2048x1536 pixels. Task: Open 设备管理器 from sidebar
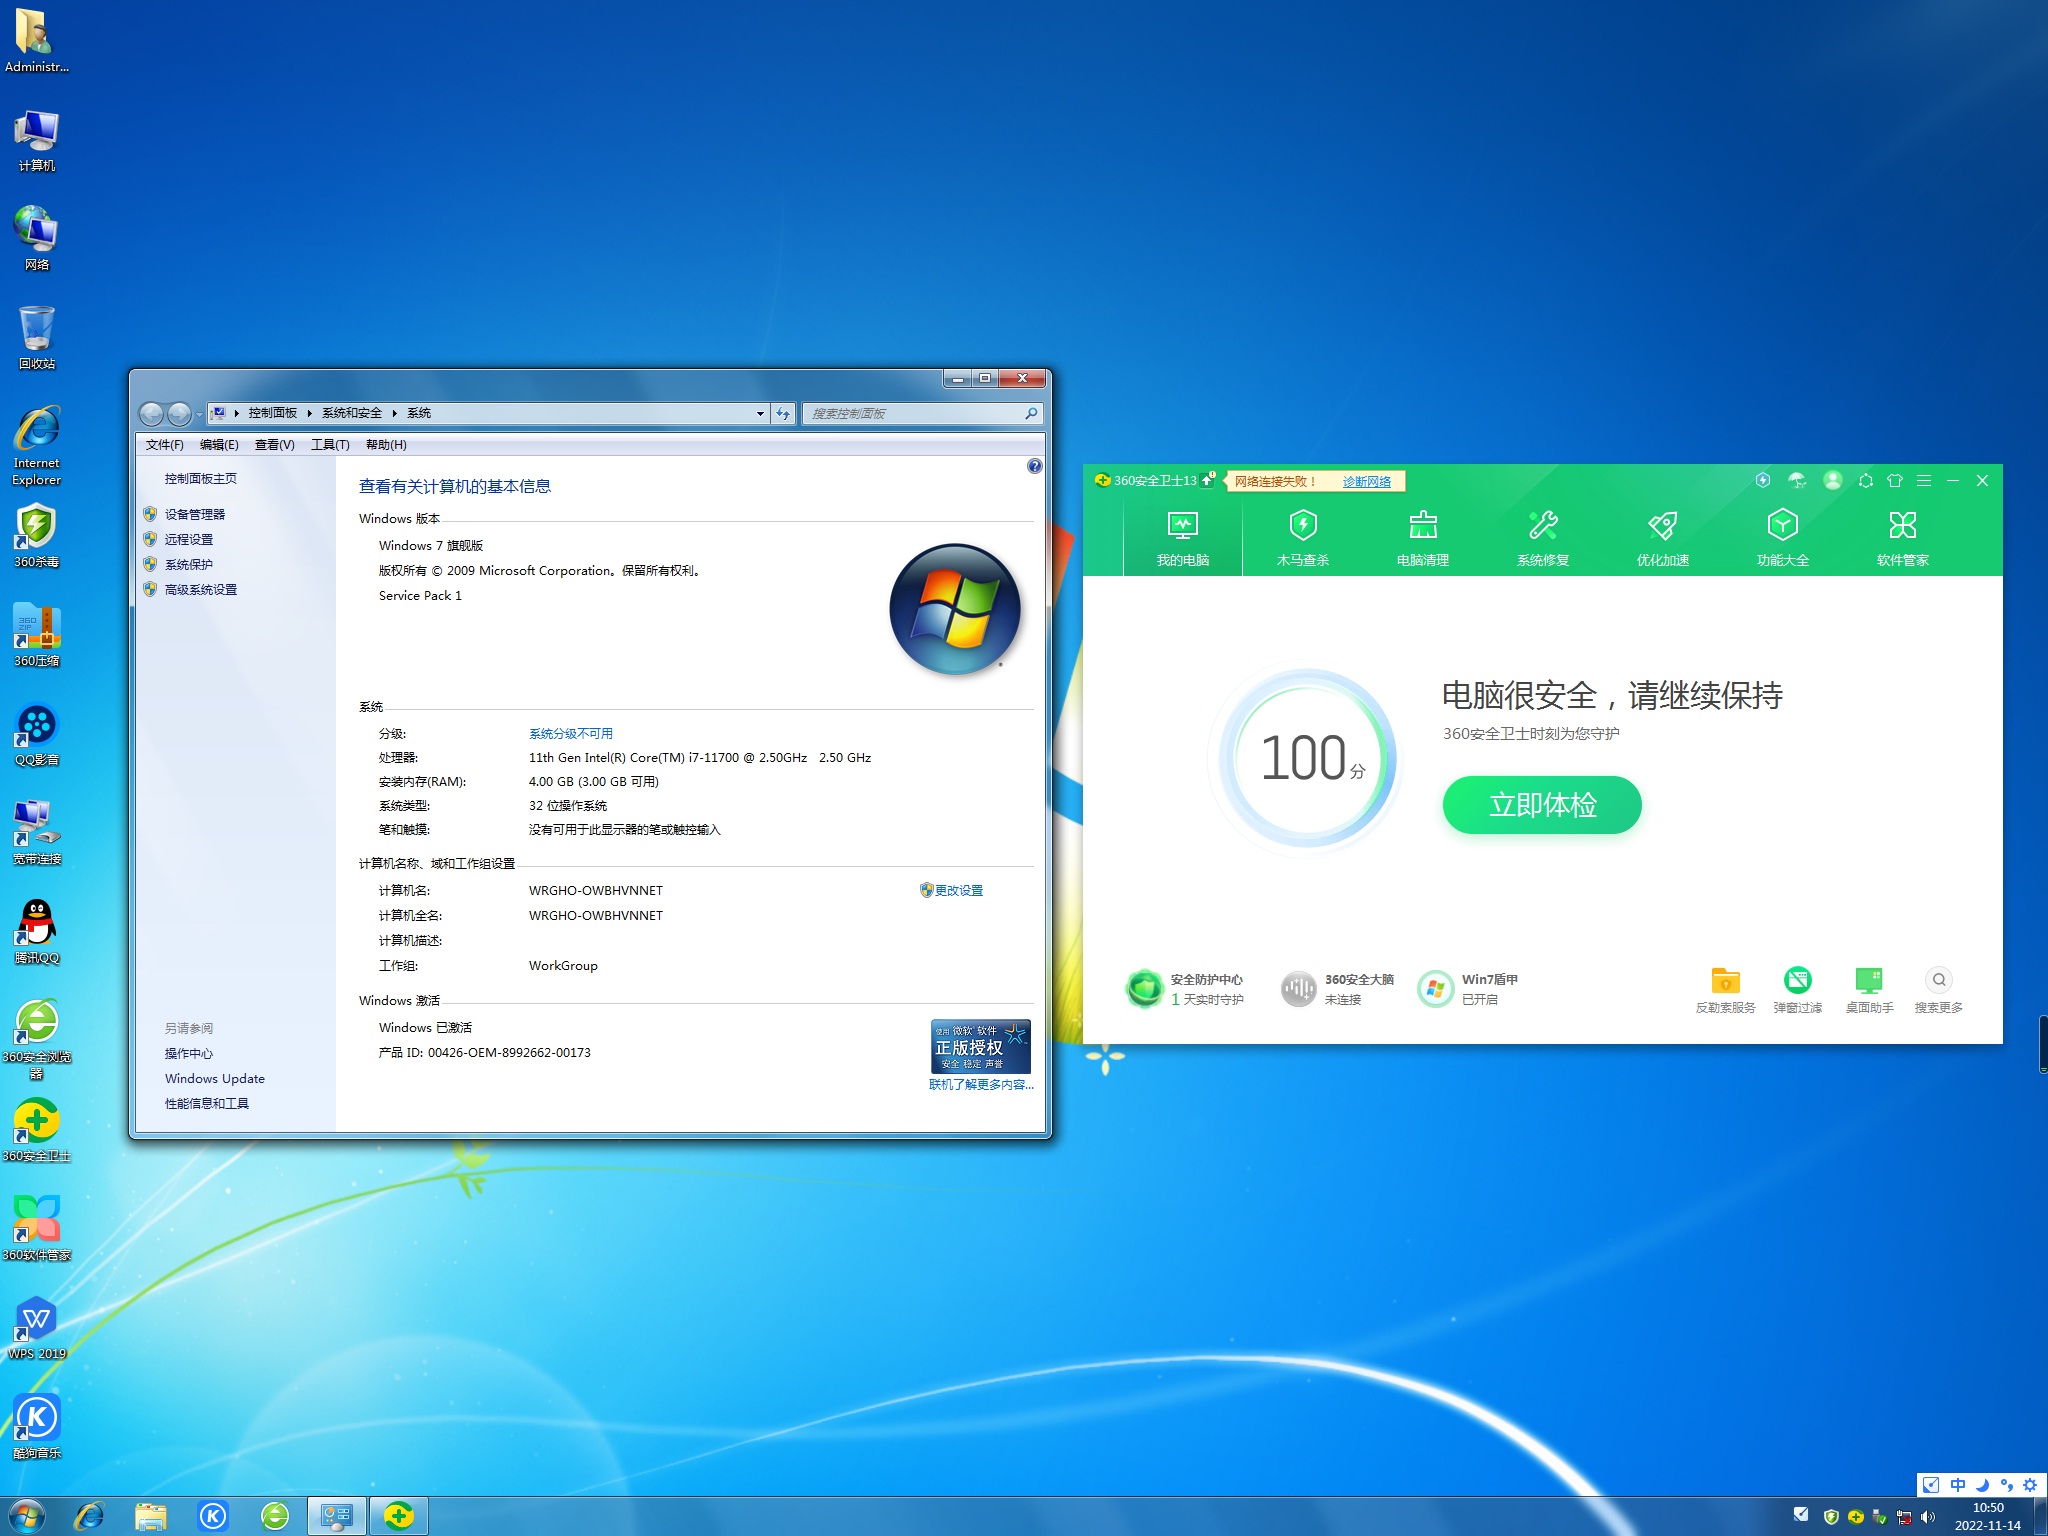click(194, 514)
